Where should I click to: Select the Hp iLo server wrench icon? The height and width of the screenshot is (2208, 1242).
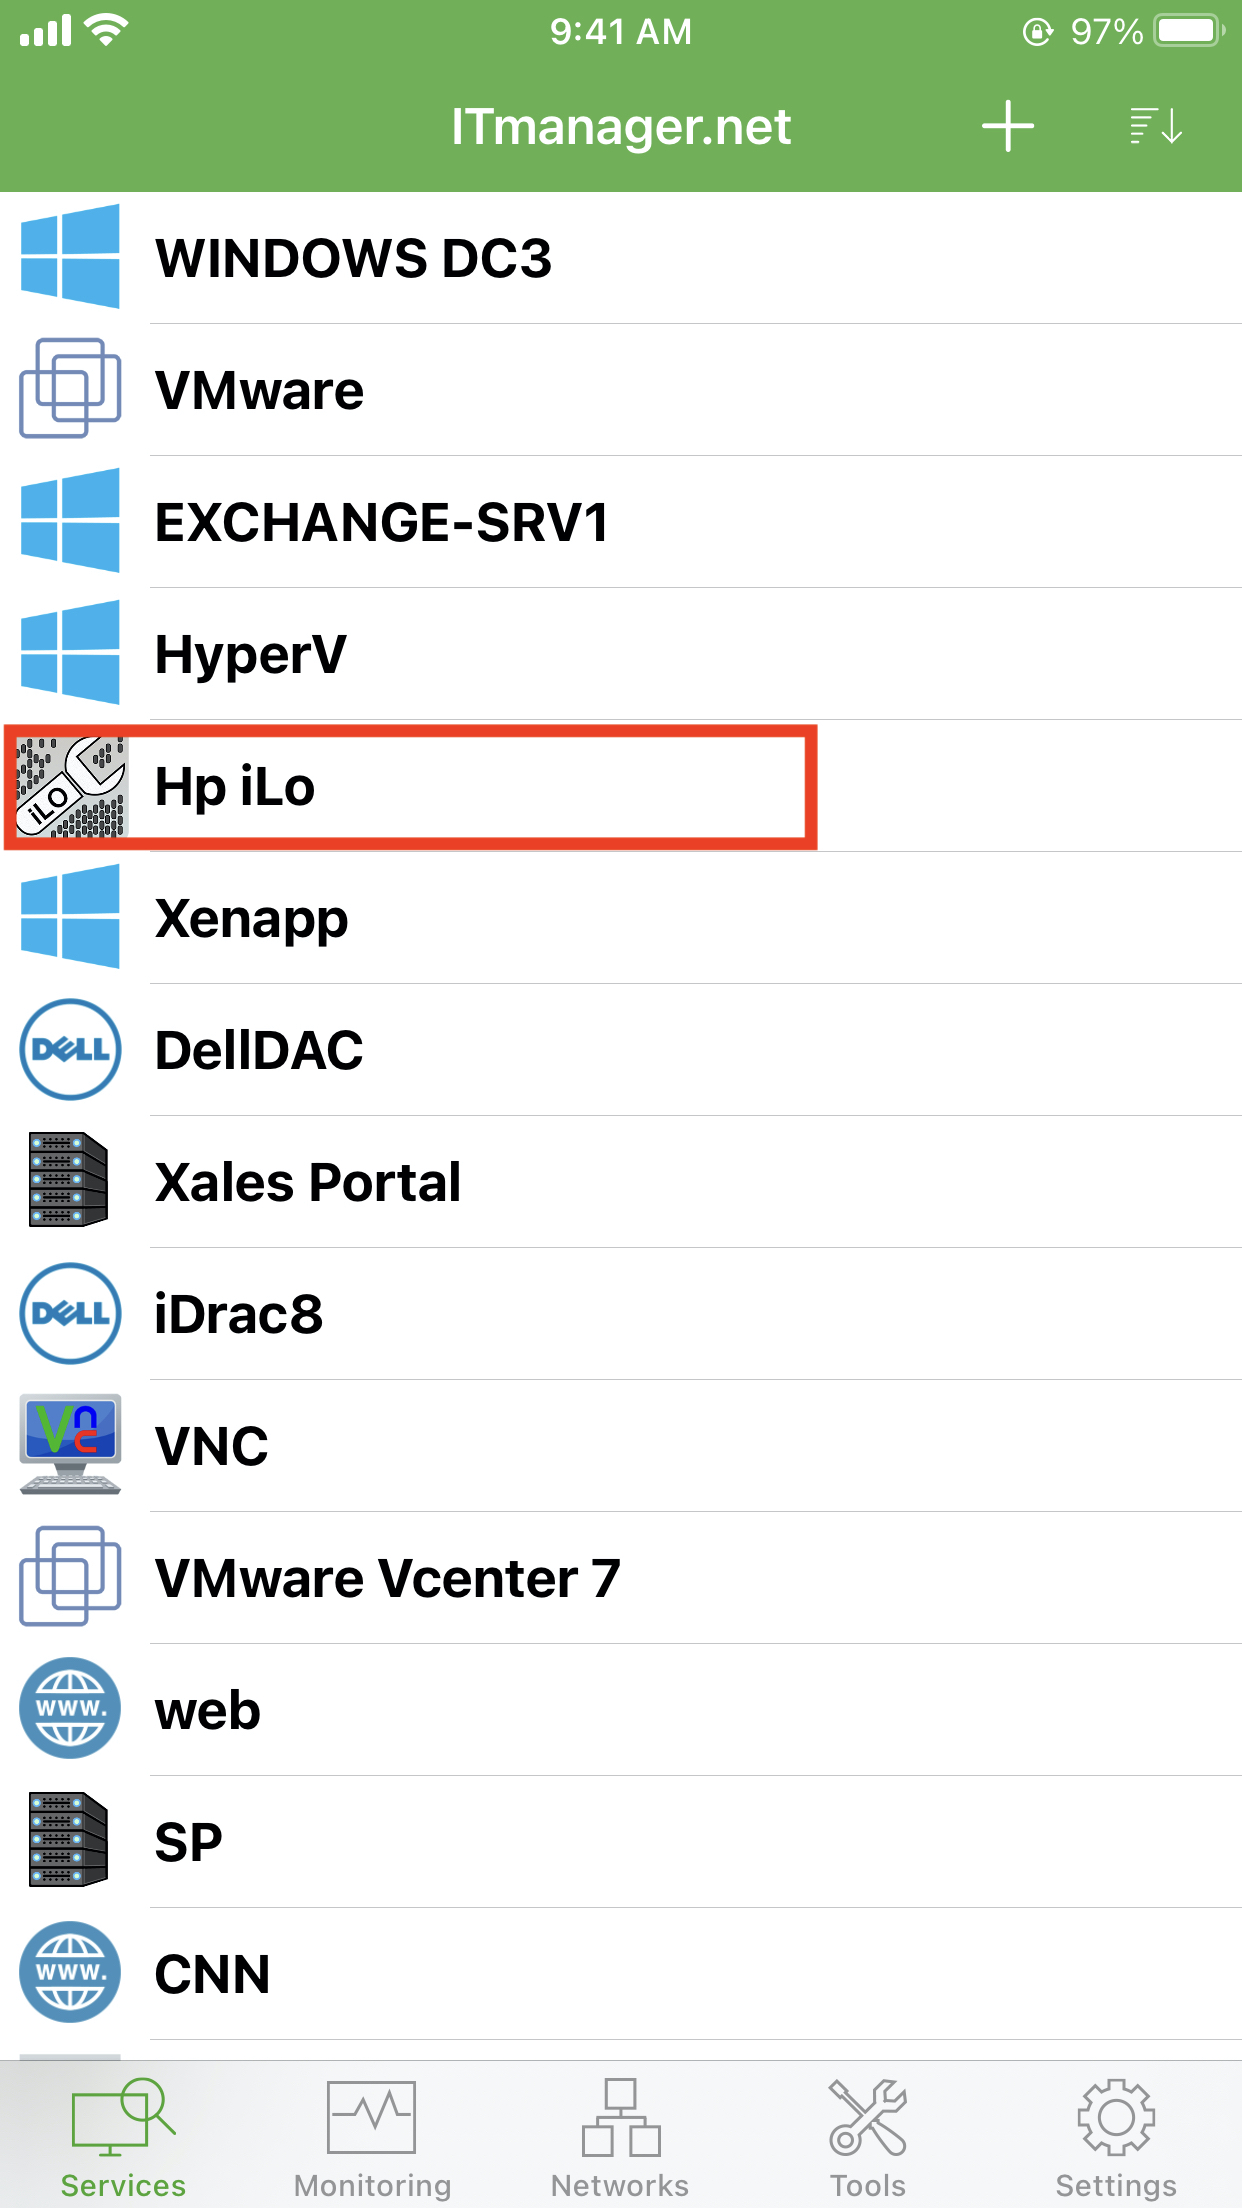tap(70, 786)
